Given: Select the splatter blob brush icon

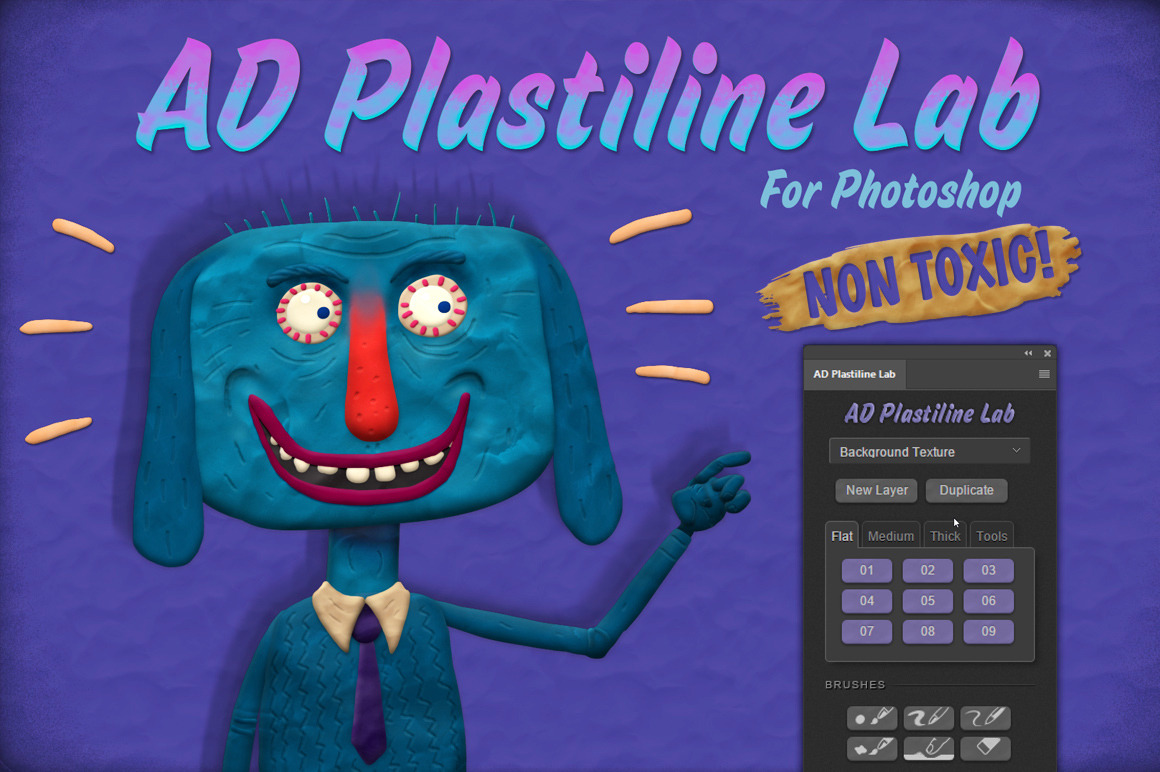Looking at the screenshot, I should pyautogui.click(x=872, y=747).
